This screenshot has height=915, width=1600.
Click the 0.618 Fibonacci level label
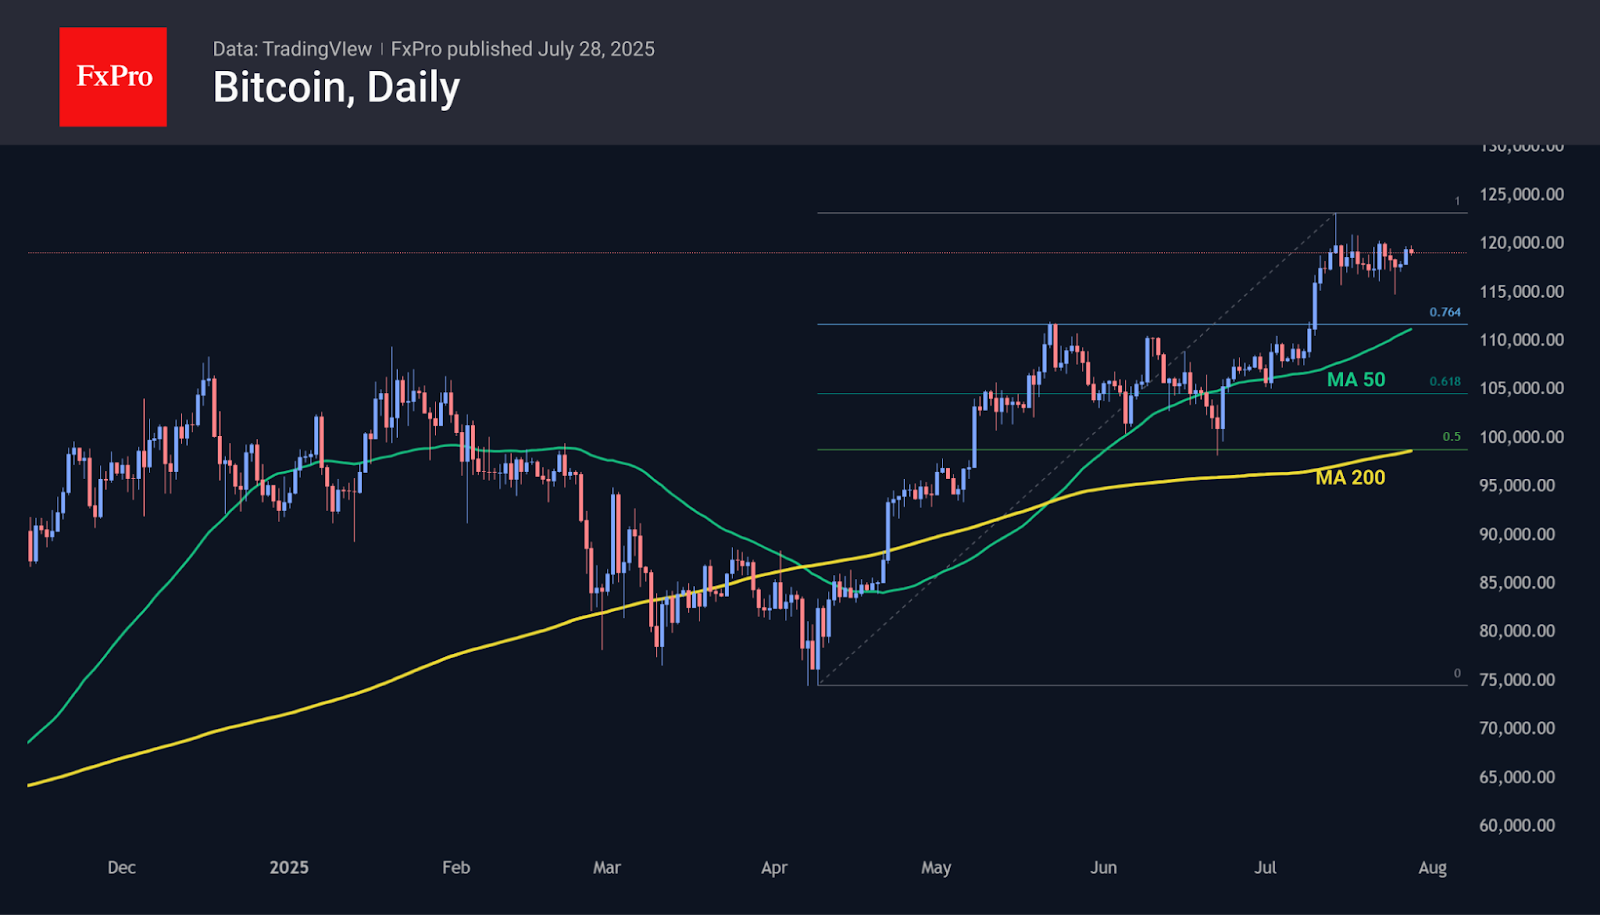[x=1444, y=382]
